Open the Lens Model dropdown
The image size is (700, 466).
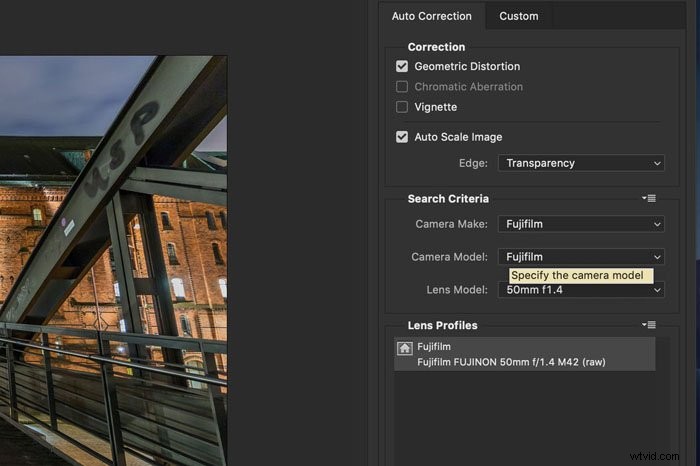click(581, 290)
